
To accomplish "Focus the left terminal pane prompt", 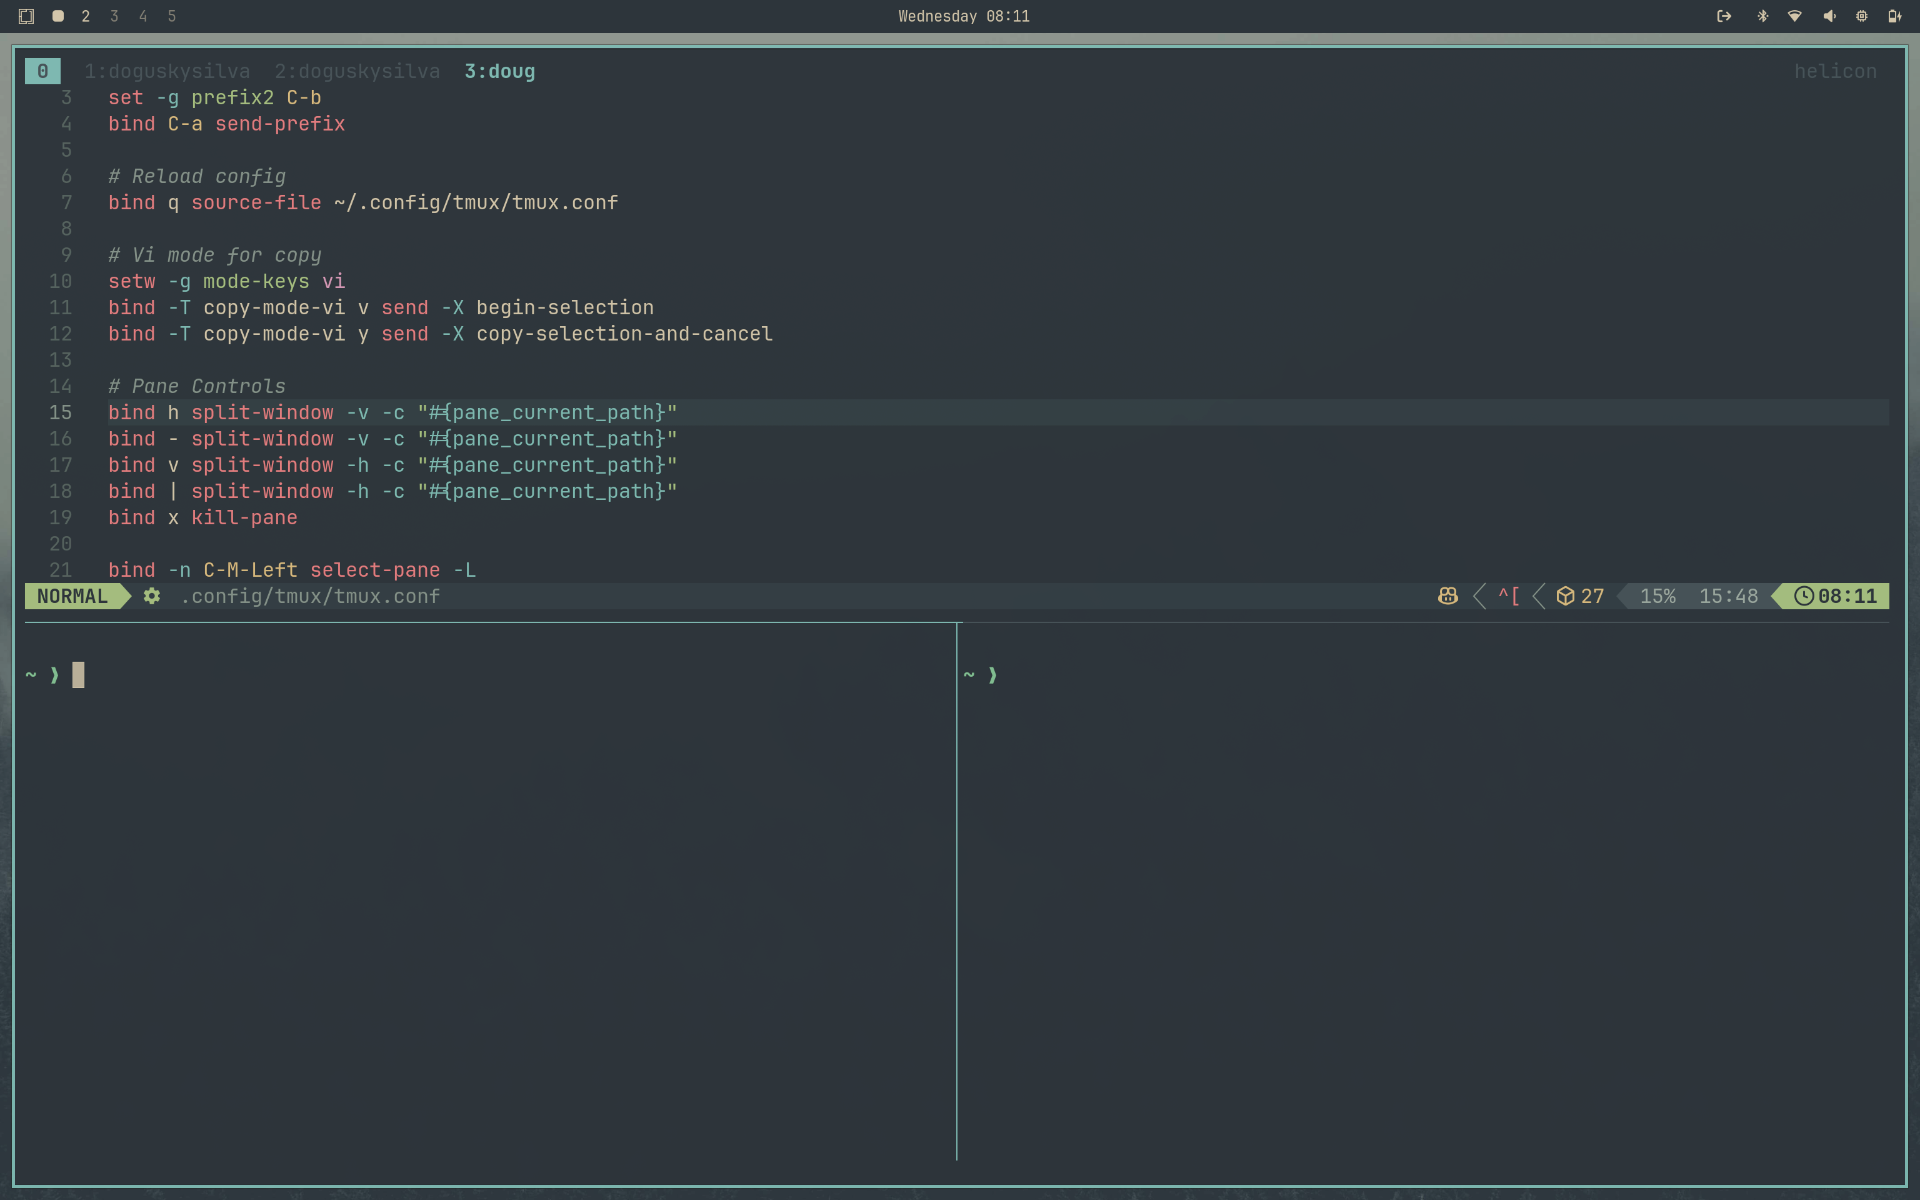I will [x=55, y=675].
